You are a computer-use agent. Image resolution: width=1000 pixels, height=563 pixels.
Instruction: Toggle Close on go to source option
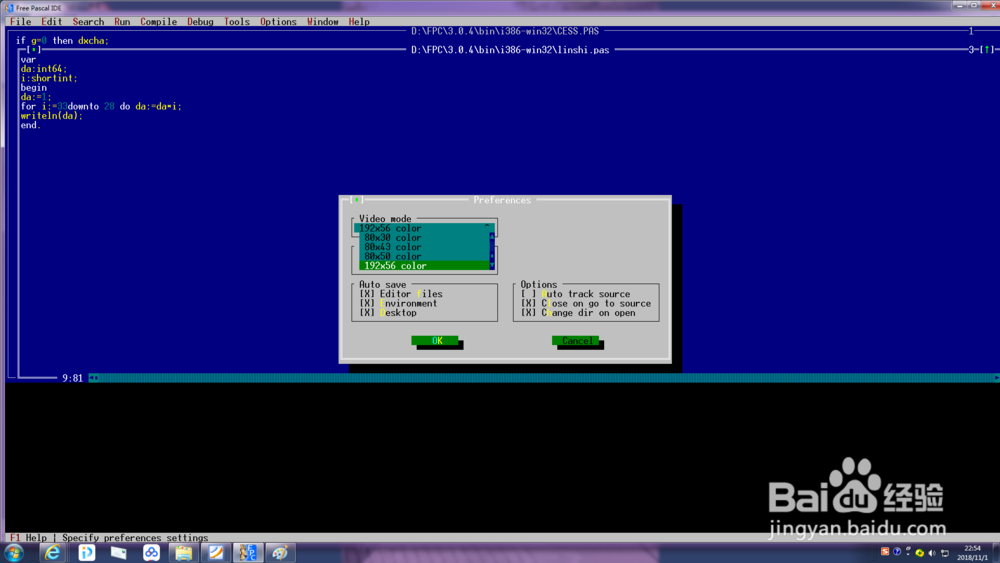pos(529,303)
